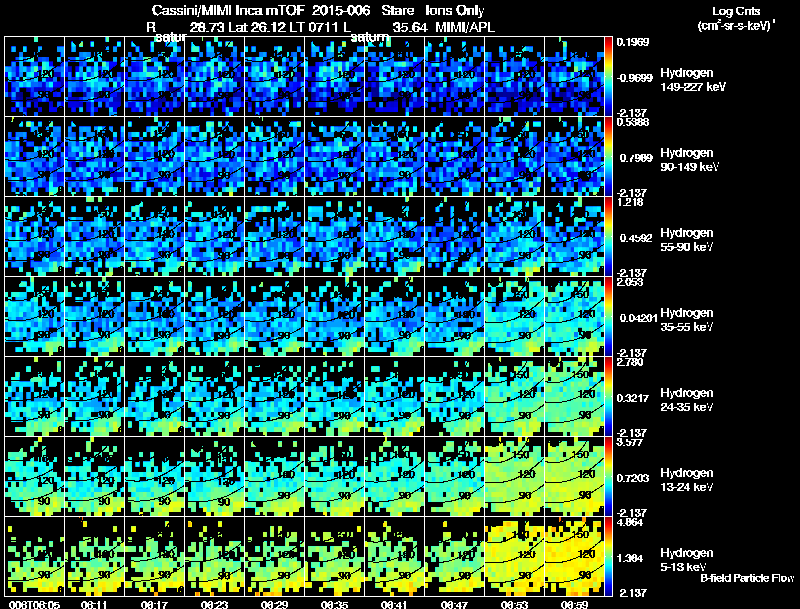Click the '35.64' L value in header
800x609 pixels.
click(410, 27)
